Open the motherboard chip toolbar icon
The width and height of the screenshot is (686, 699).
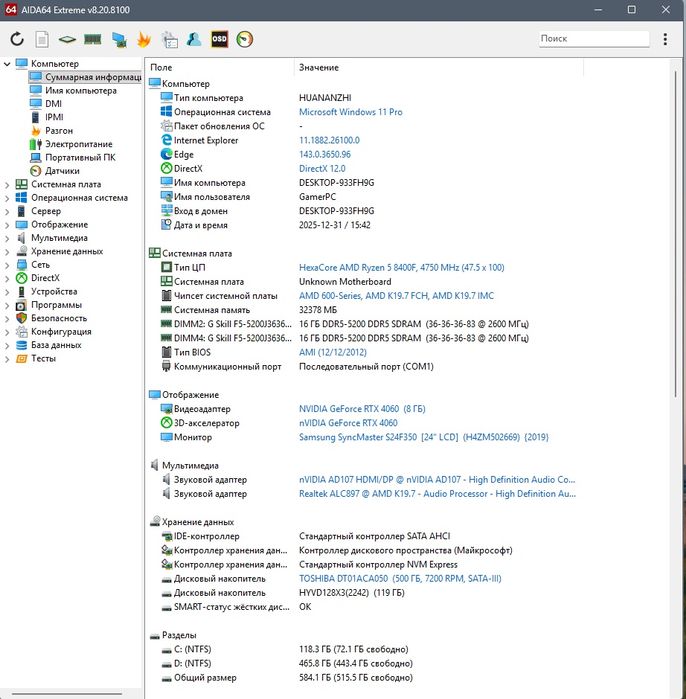click(67, 39)
